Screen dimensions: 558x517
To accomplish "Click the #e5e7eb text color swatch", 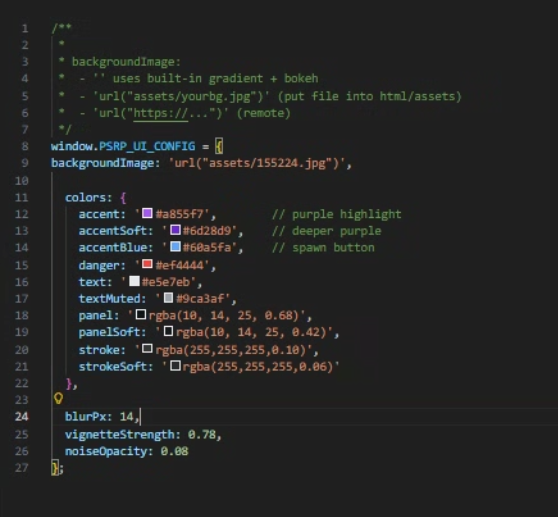I will 134,281.
